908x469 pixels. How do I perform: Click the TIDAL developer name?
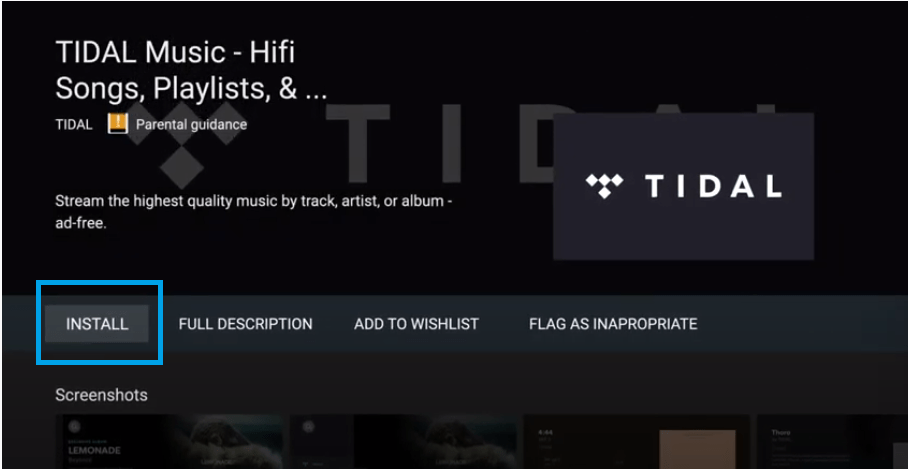point(74,124)
